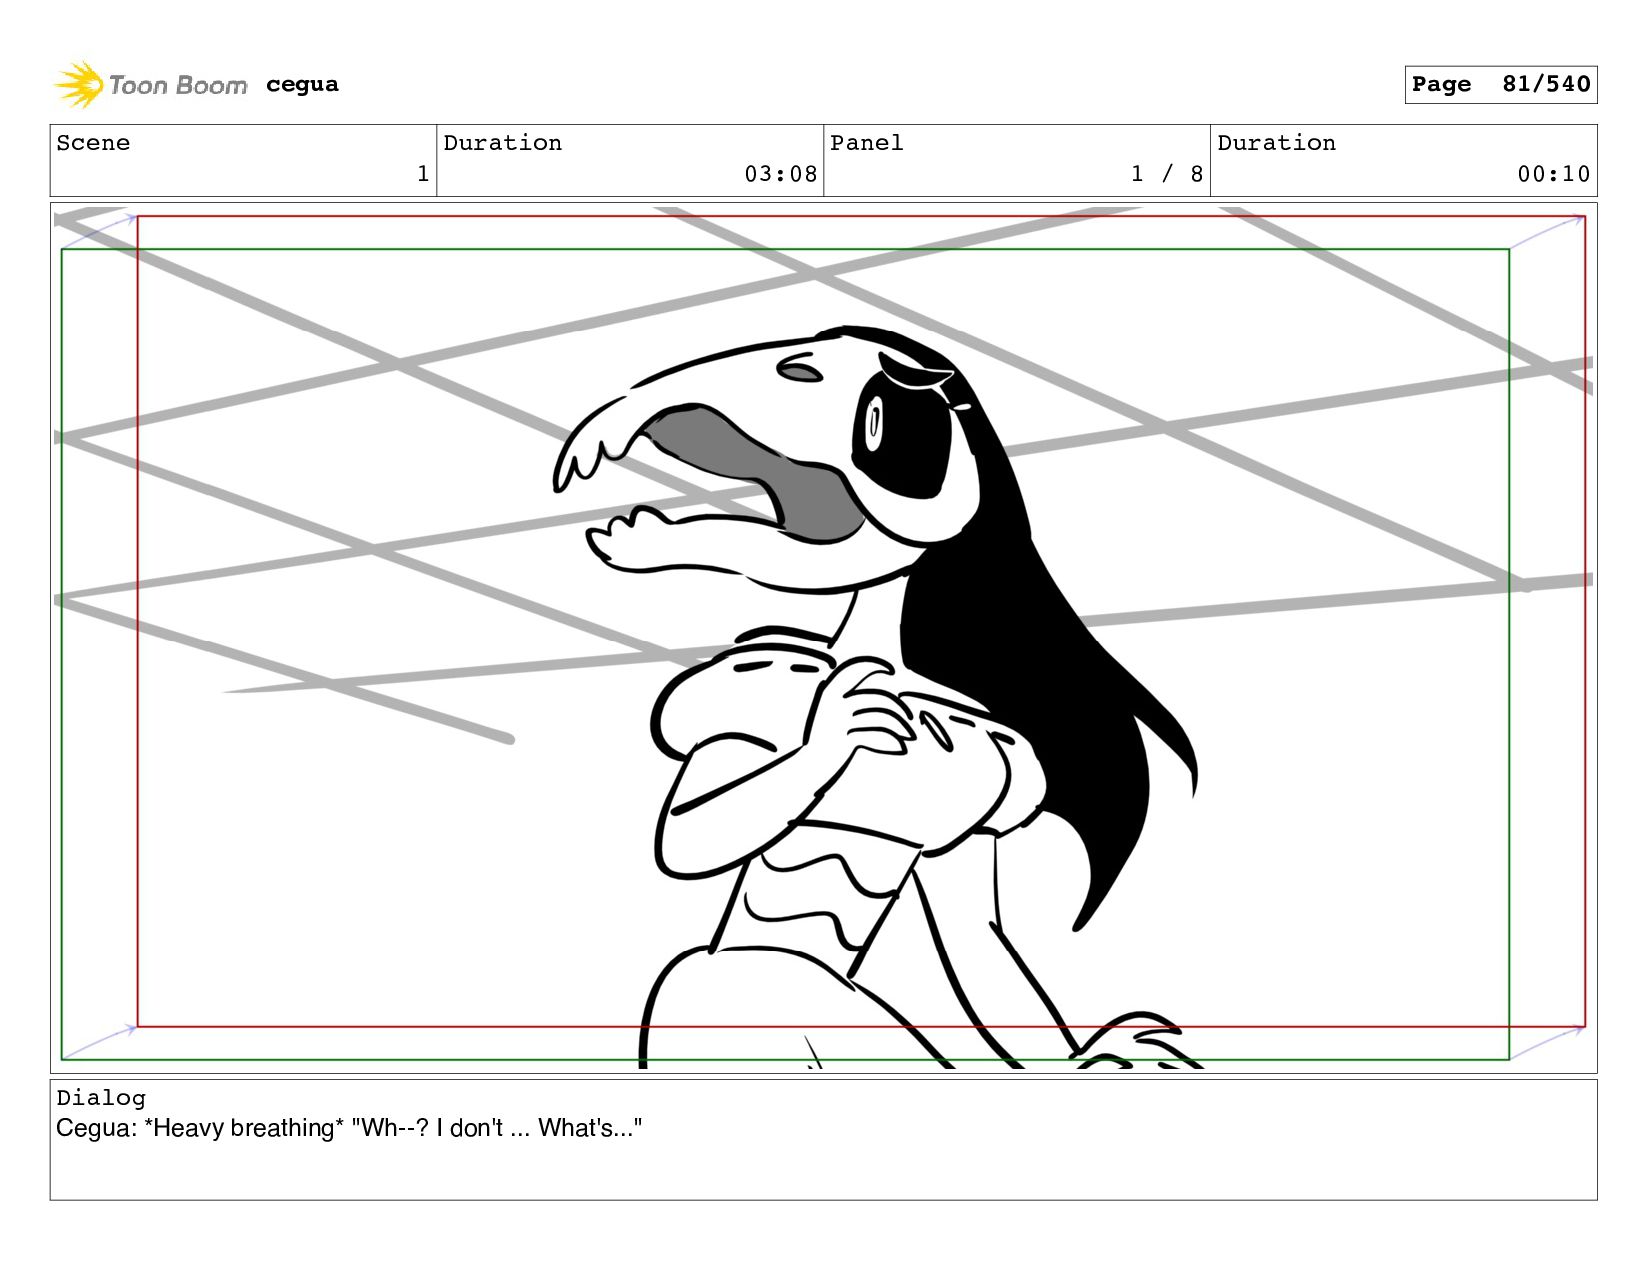This screenshot has width=1650, height=1275.
Task: Click the 'Dialog' label
Action: 101,1098
